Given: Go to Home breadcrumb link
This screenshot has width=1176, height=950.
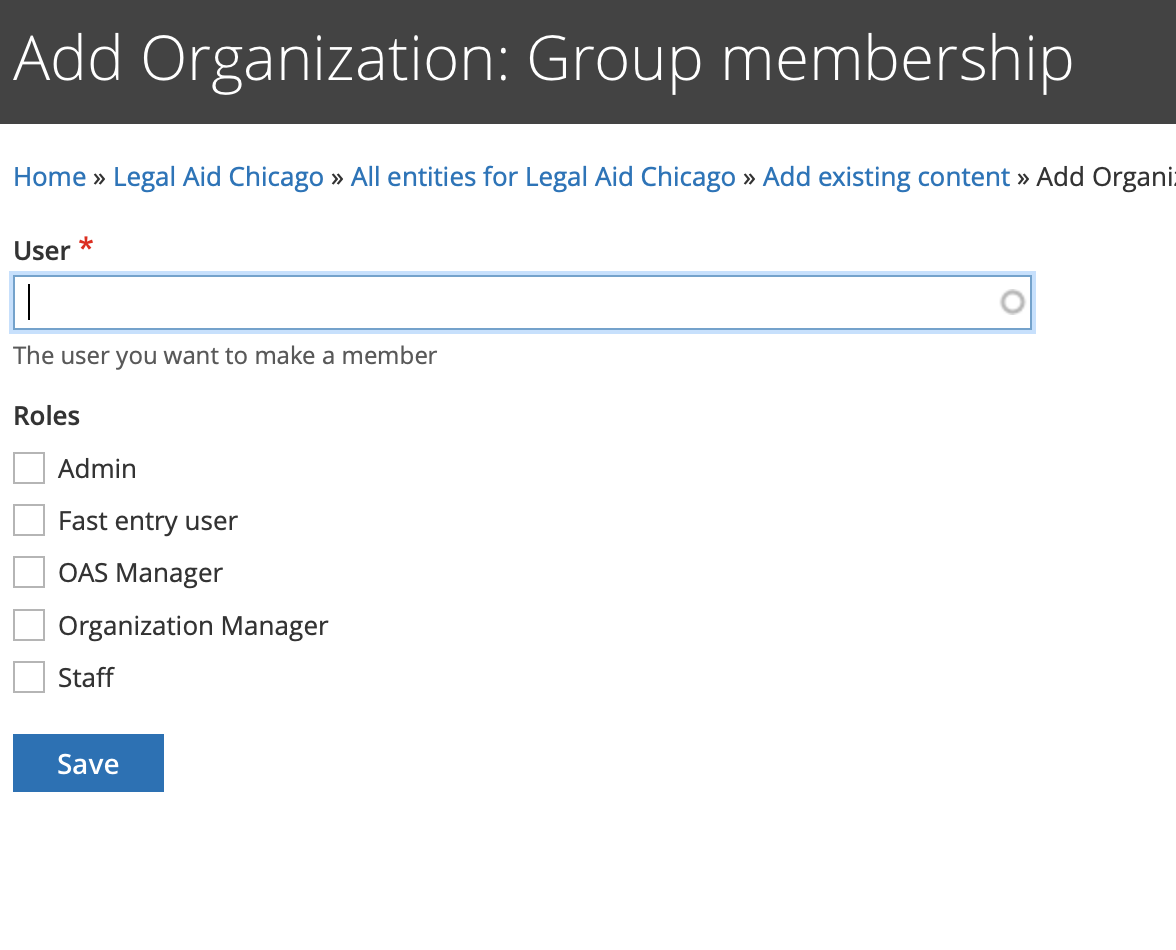Looking at the screenshot, I should [x=50, y=177].
